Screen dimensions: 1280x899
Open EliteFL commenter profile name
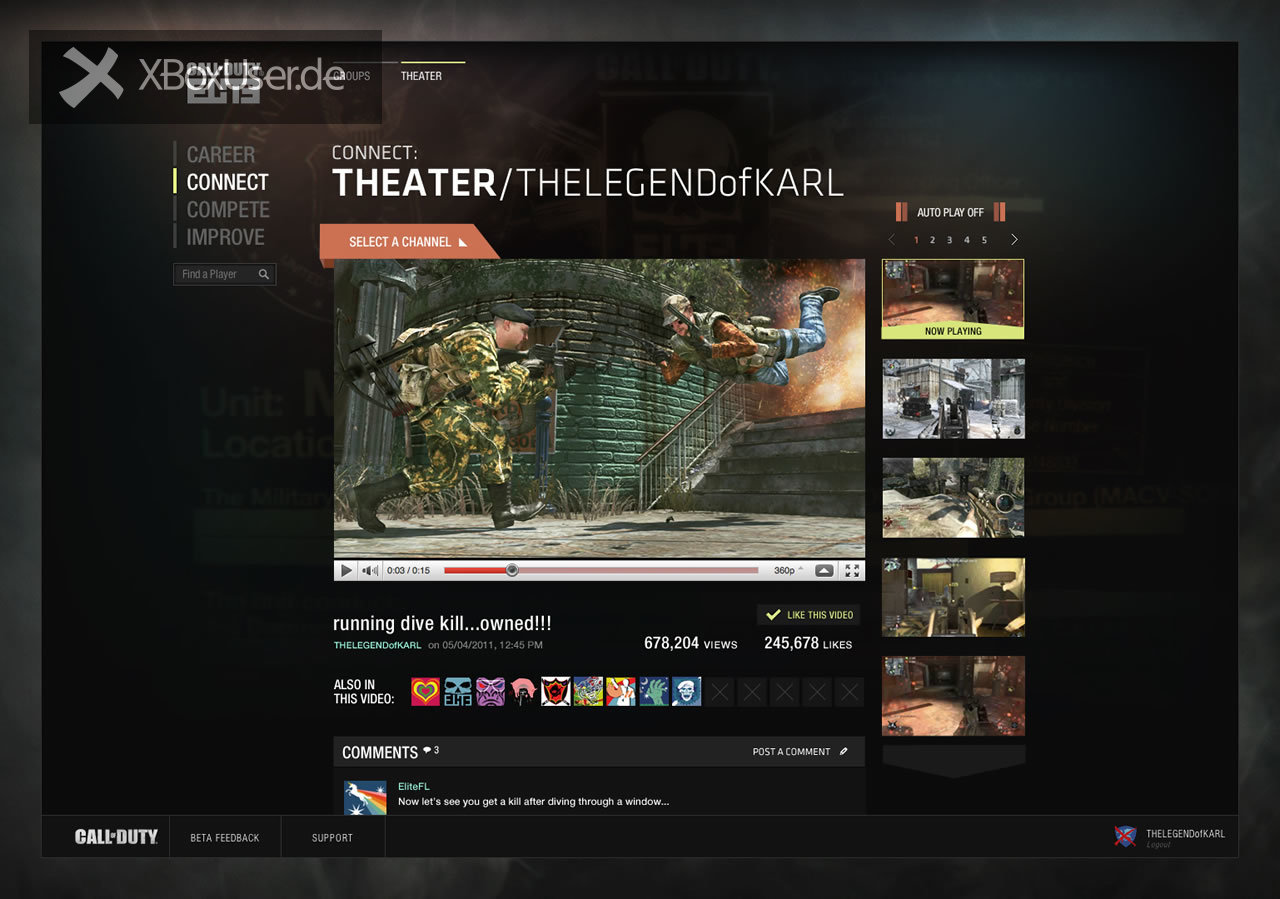tap(413, 787)
